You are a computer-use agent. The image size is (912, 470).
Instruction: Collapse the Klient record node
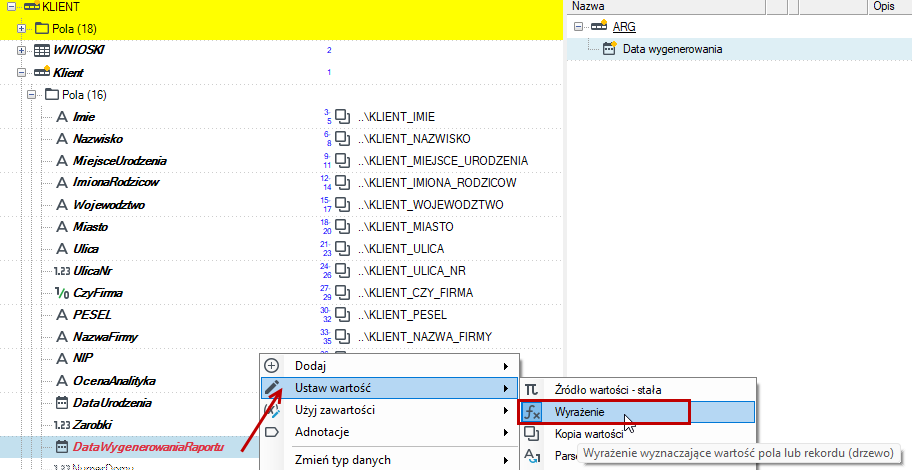(22, 73)
